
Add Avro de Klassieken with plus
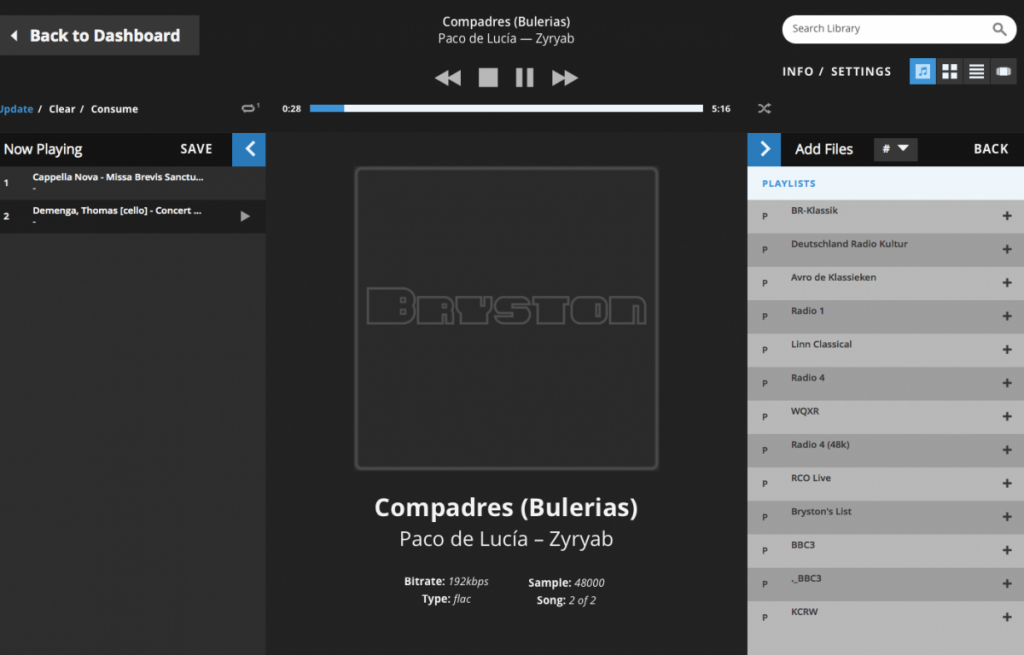(1007, 283)
